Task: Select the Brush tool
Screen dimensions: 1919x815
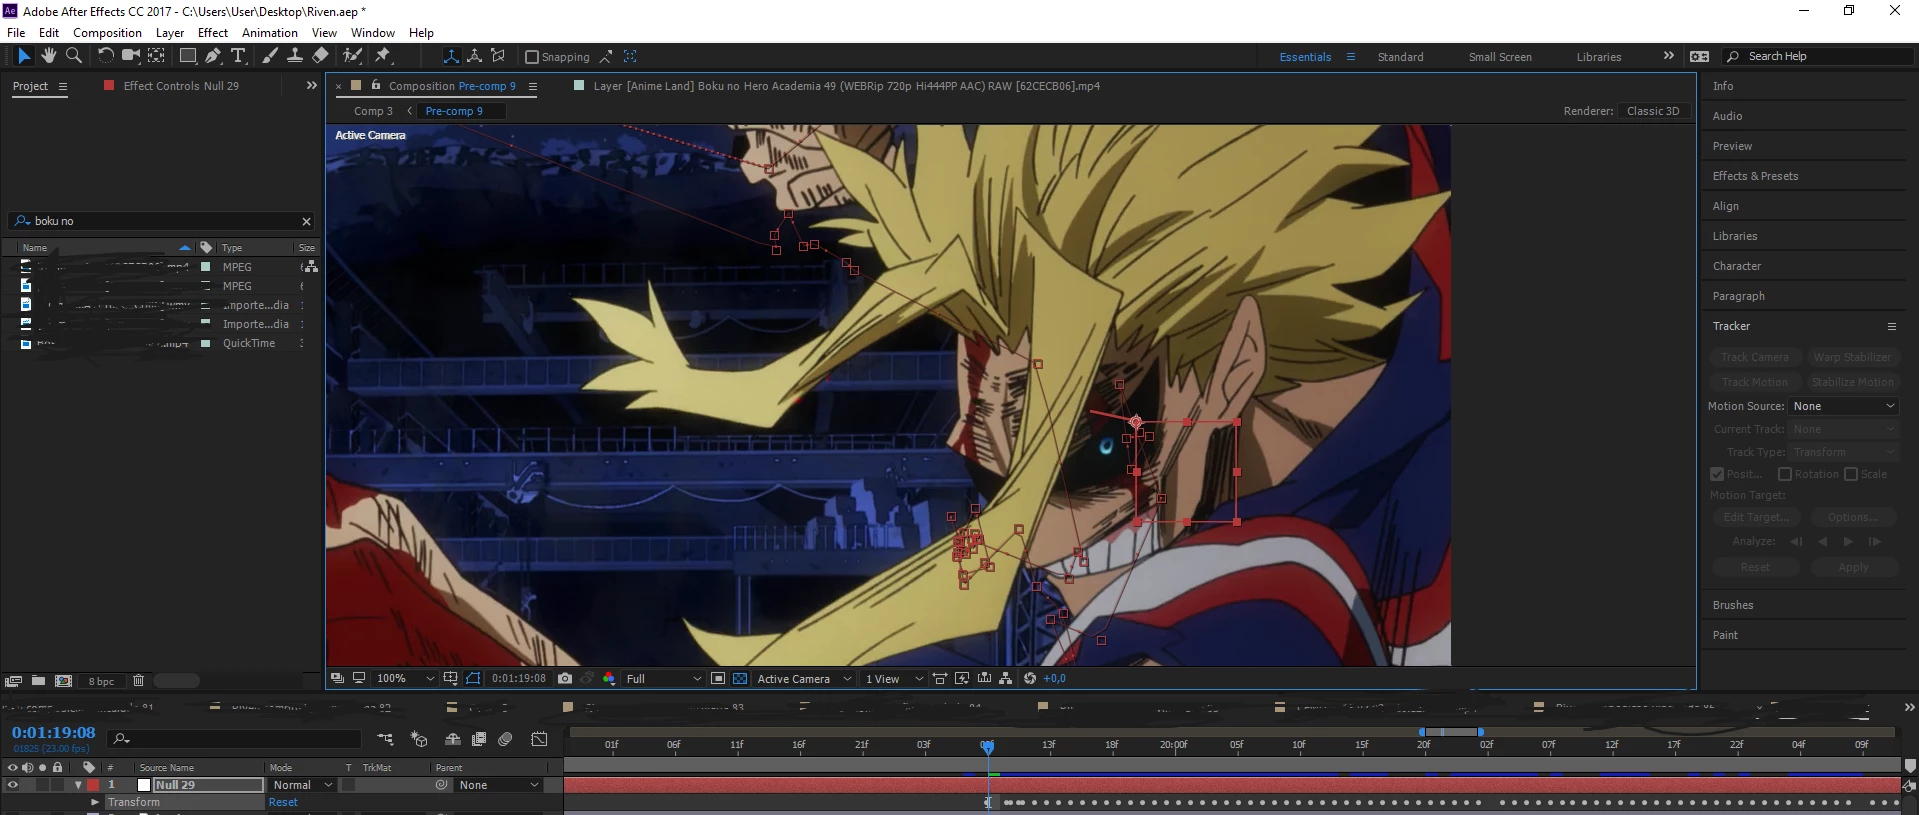Action: [x=270, y=56]
